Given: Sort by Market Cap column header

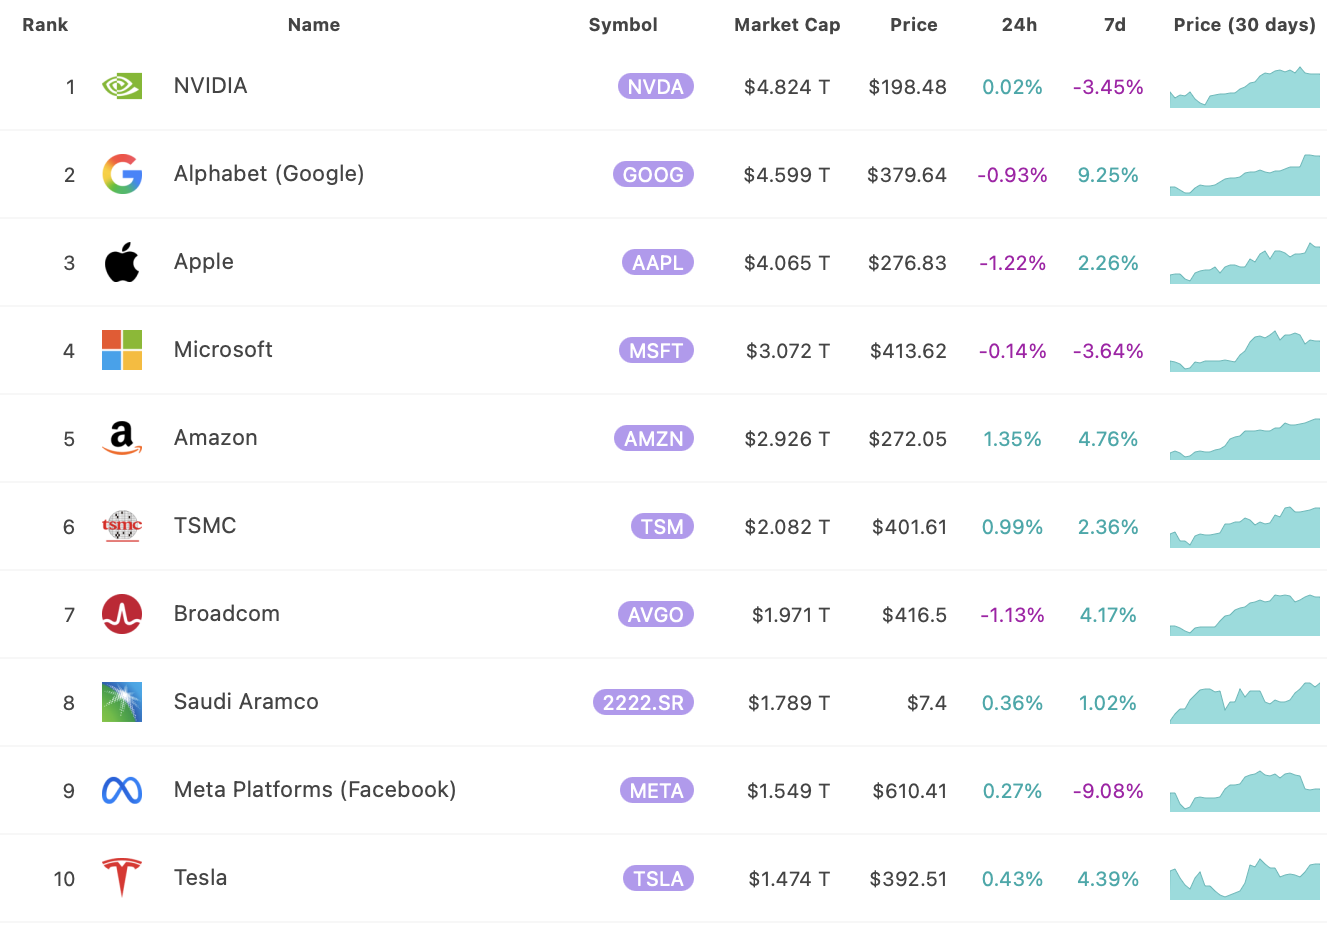Looking at the screenshot, I should click(x=787, y=25).
